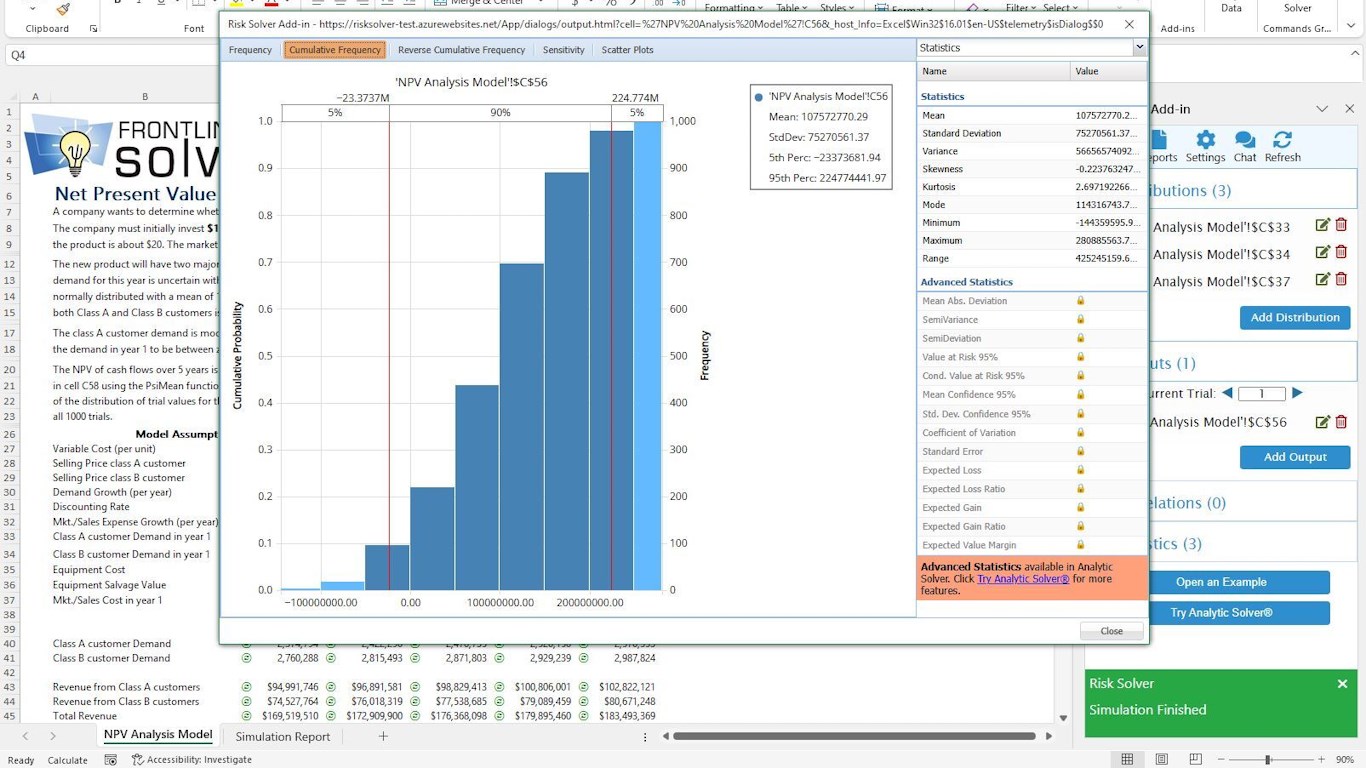Click the zoom in plus button
The image size is (1366, 768).
point(1321,760)
